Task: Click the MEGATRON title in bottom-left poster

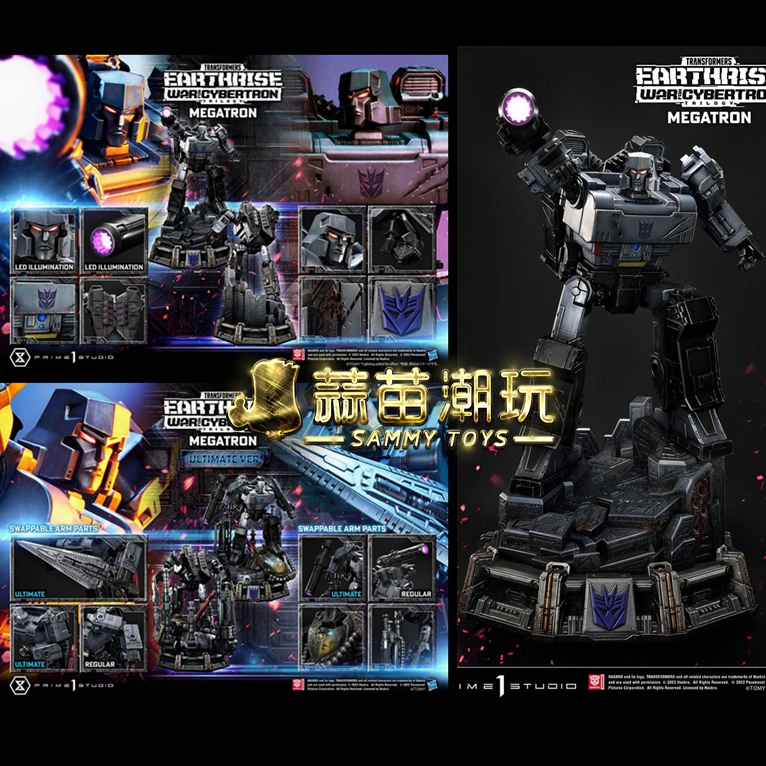Action: click(x=223, y=441)
